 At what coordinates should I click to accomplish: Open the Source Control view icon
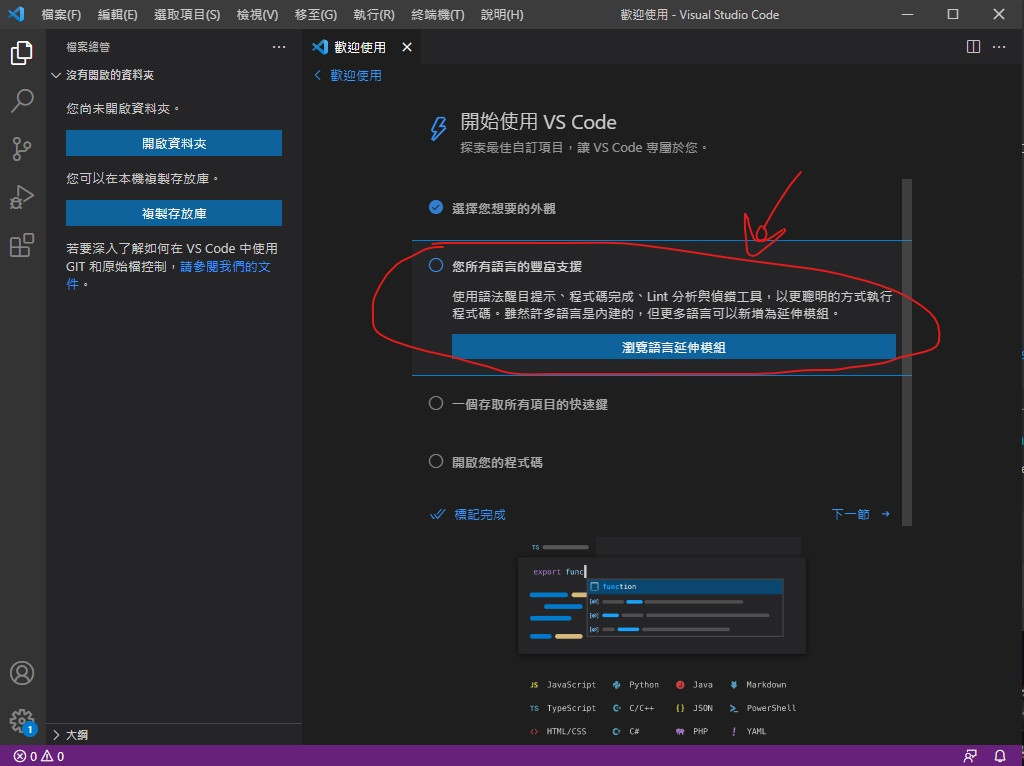click(22, 149)
